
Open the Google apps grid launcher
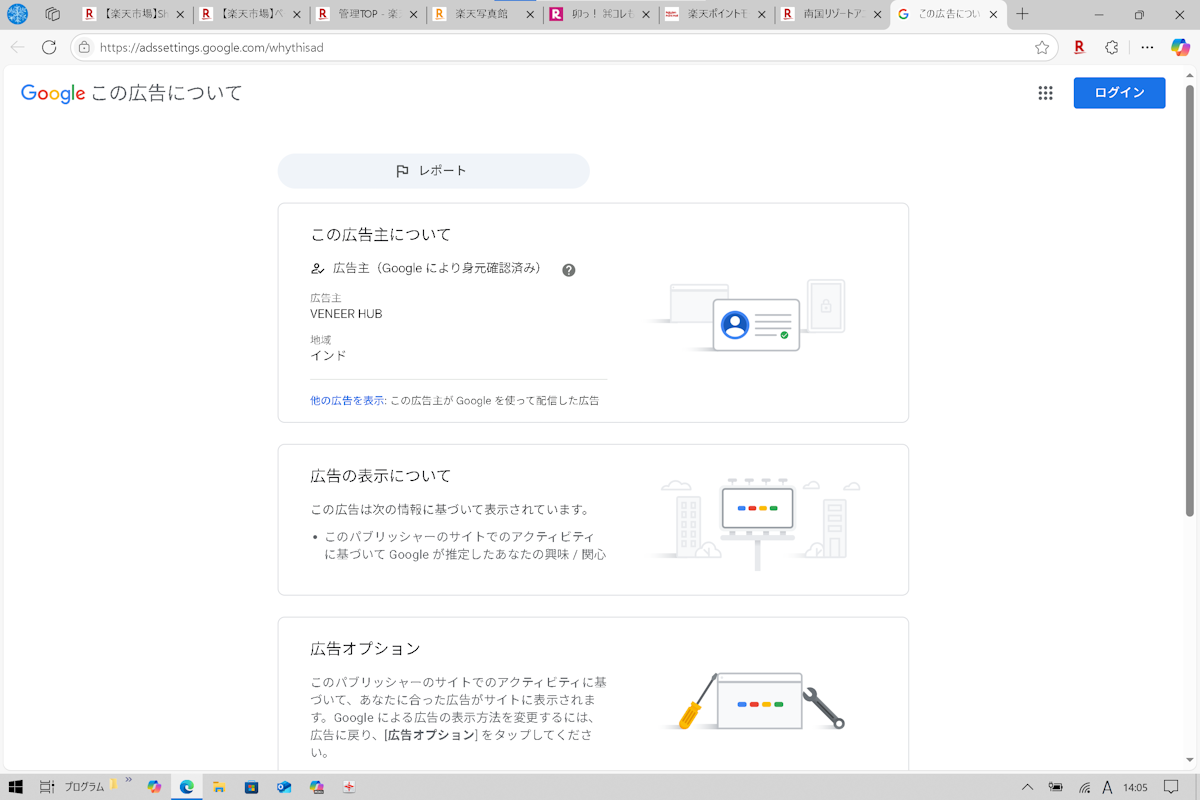click(1045, 93)
